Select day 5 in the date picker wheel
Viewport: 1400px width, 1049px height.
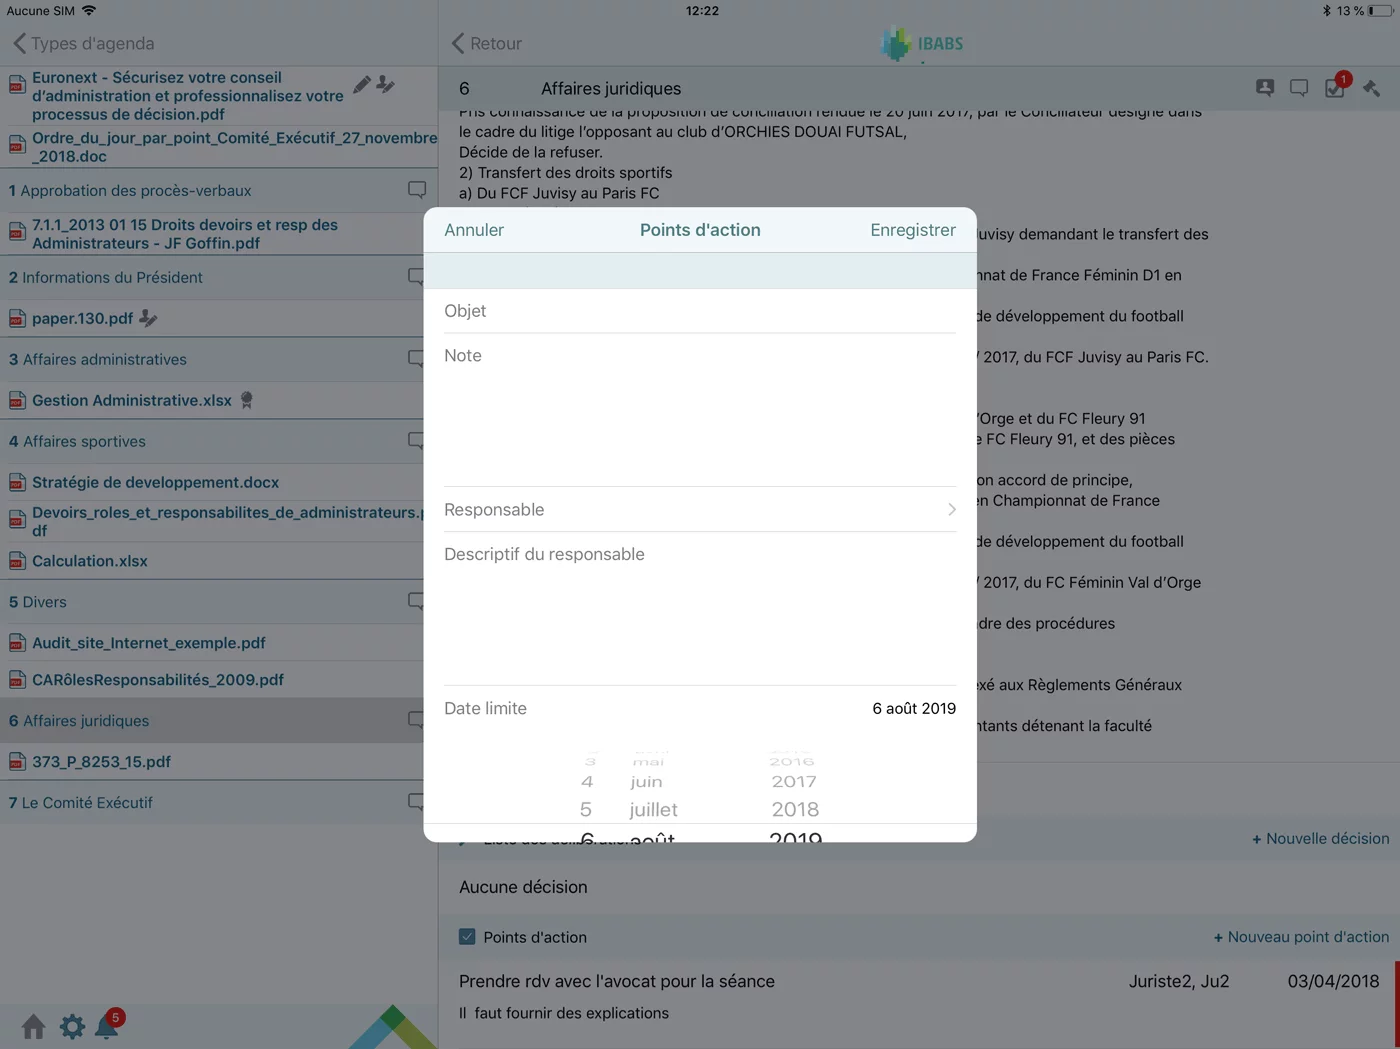586,809
